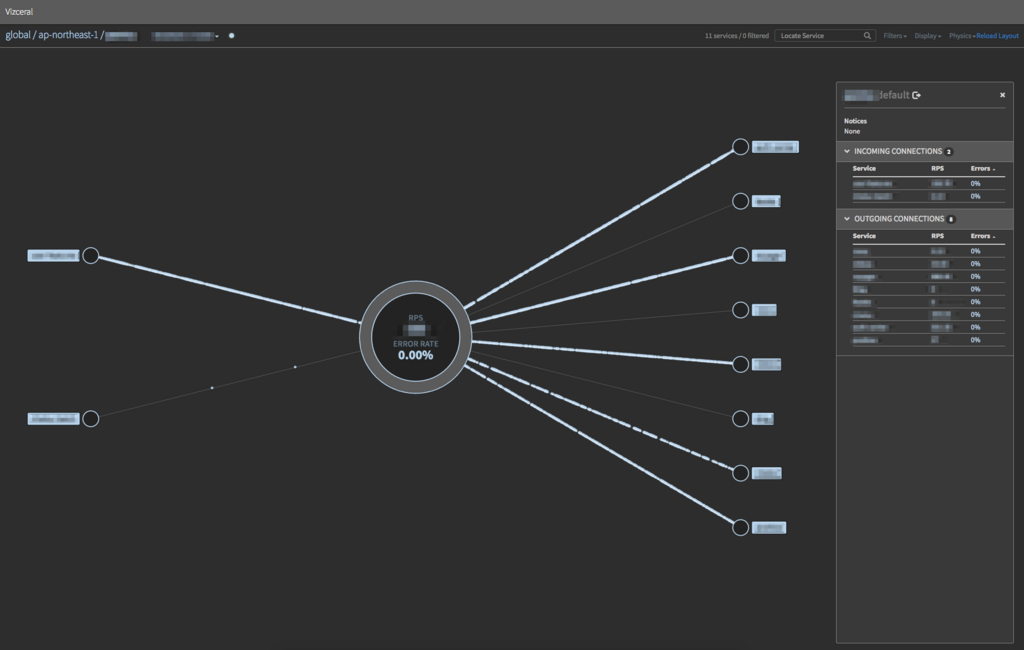Open the Display dropdown menu
Image resolution: width=1024 pixels, height=650 pixels.
click(x=927, y=36)
